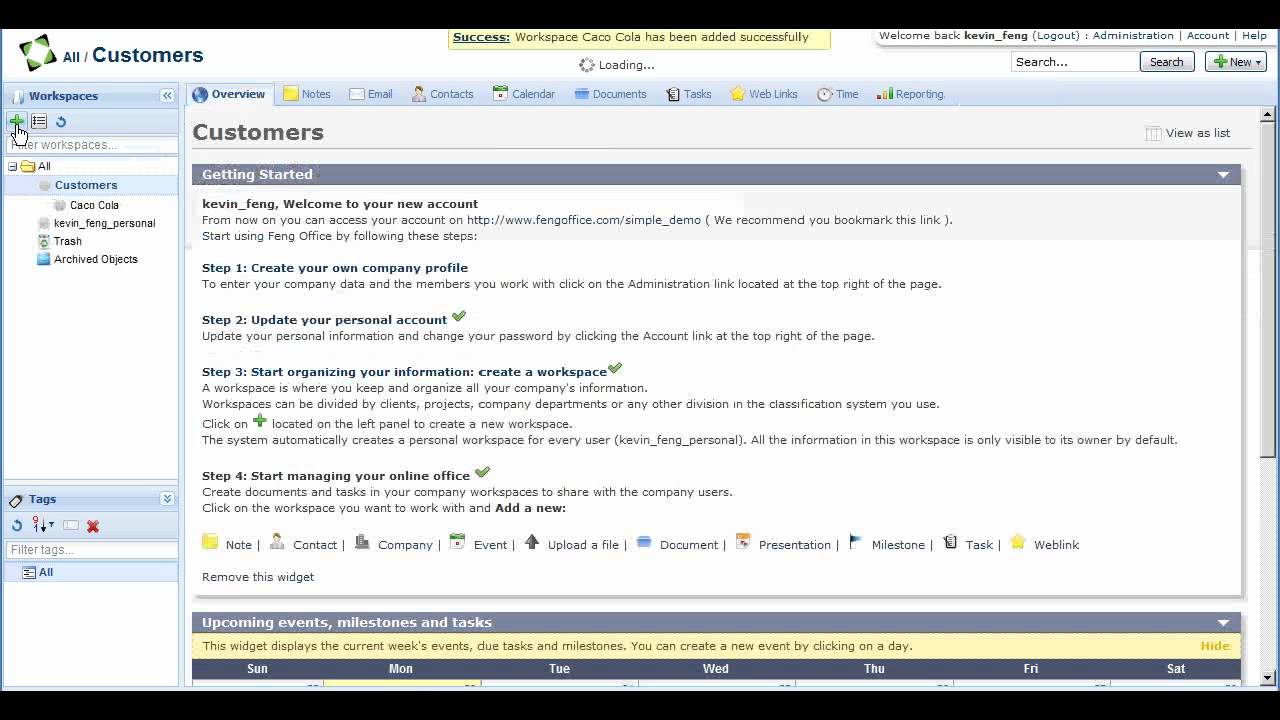The width and height of the screenshot is (1280, 720).
Task: Click the Logout link
Action: pyautogui.click(x=1056, y=36)
